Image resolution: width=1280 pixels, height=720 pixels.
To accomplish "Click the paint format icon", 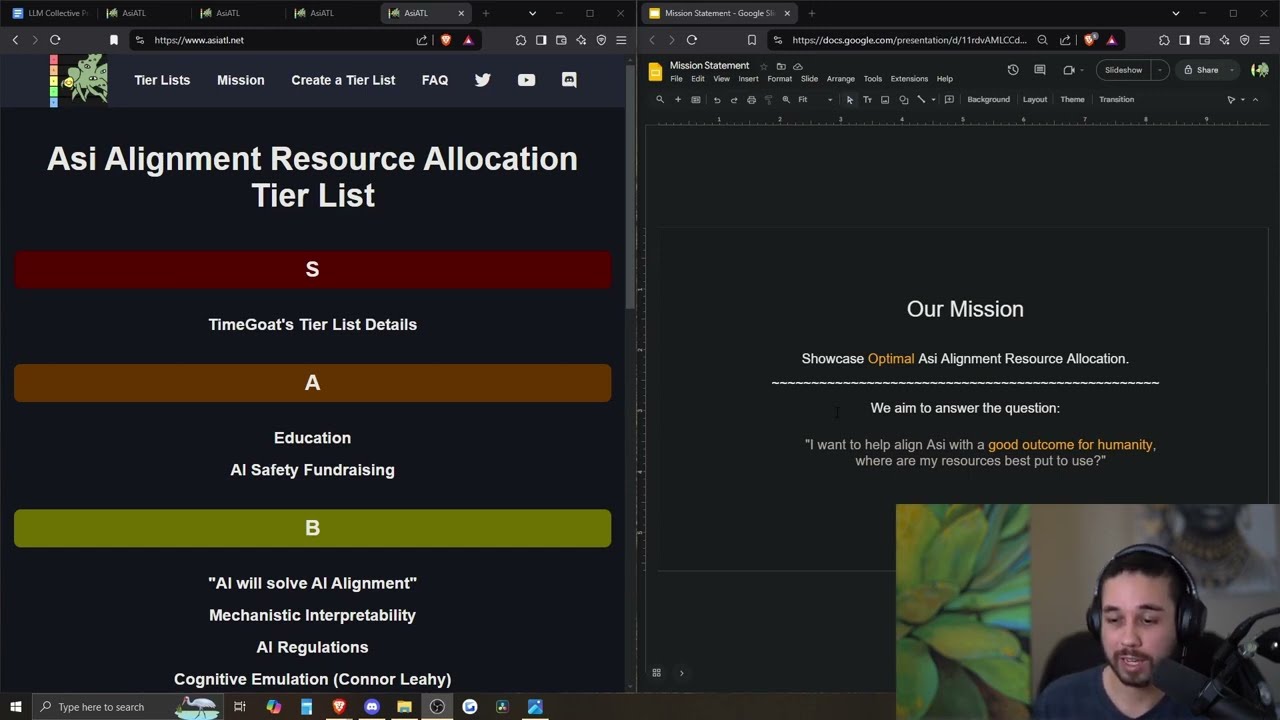I will pos(768,100).
